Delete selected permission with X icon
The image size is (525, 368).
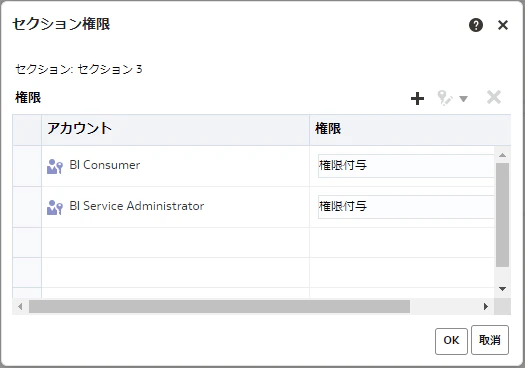click(494, 97)
